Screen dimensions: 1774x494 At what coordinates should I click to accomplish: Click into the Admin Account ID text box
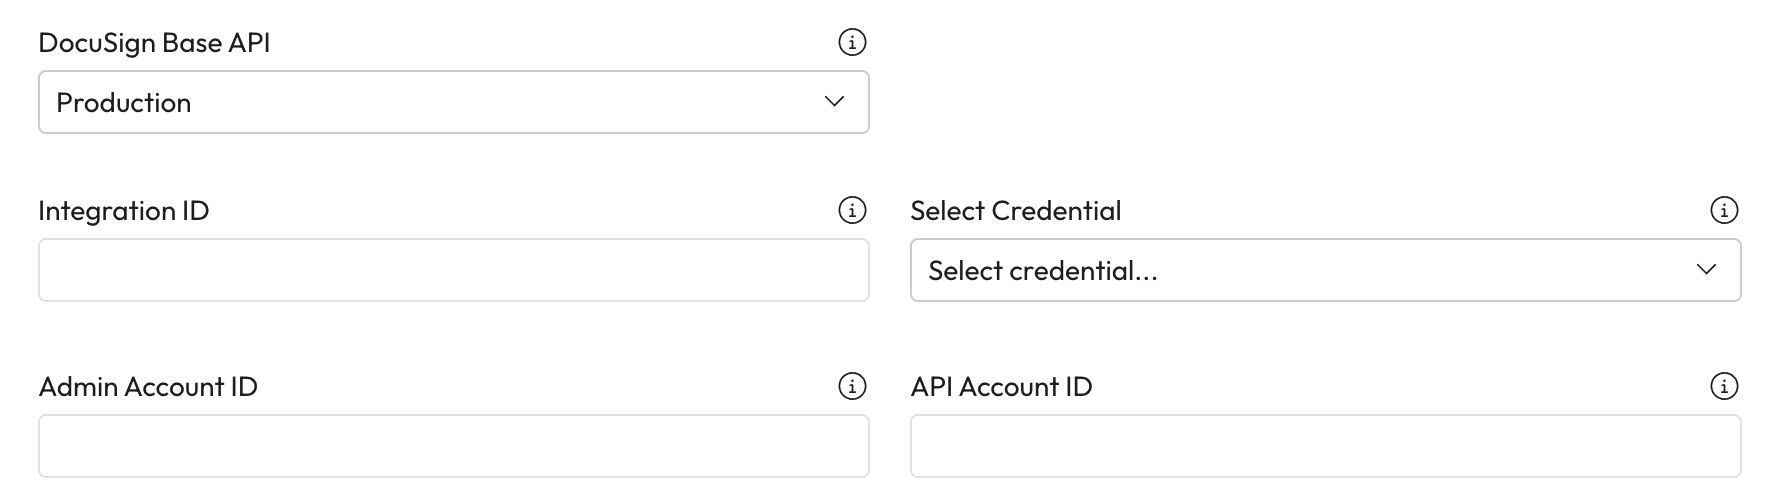[453, 446]
